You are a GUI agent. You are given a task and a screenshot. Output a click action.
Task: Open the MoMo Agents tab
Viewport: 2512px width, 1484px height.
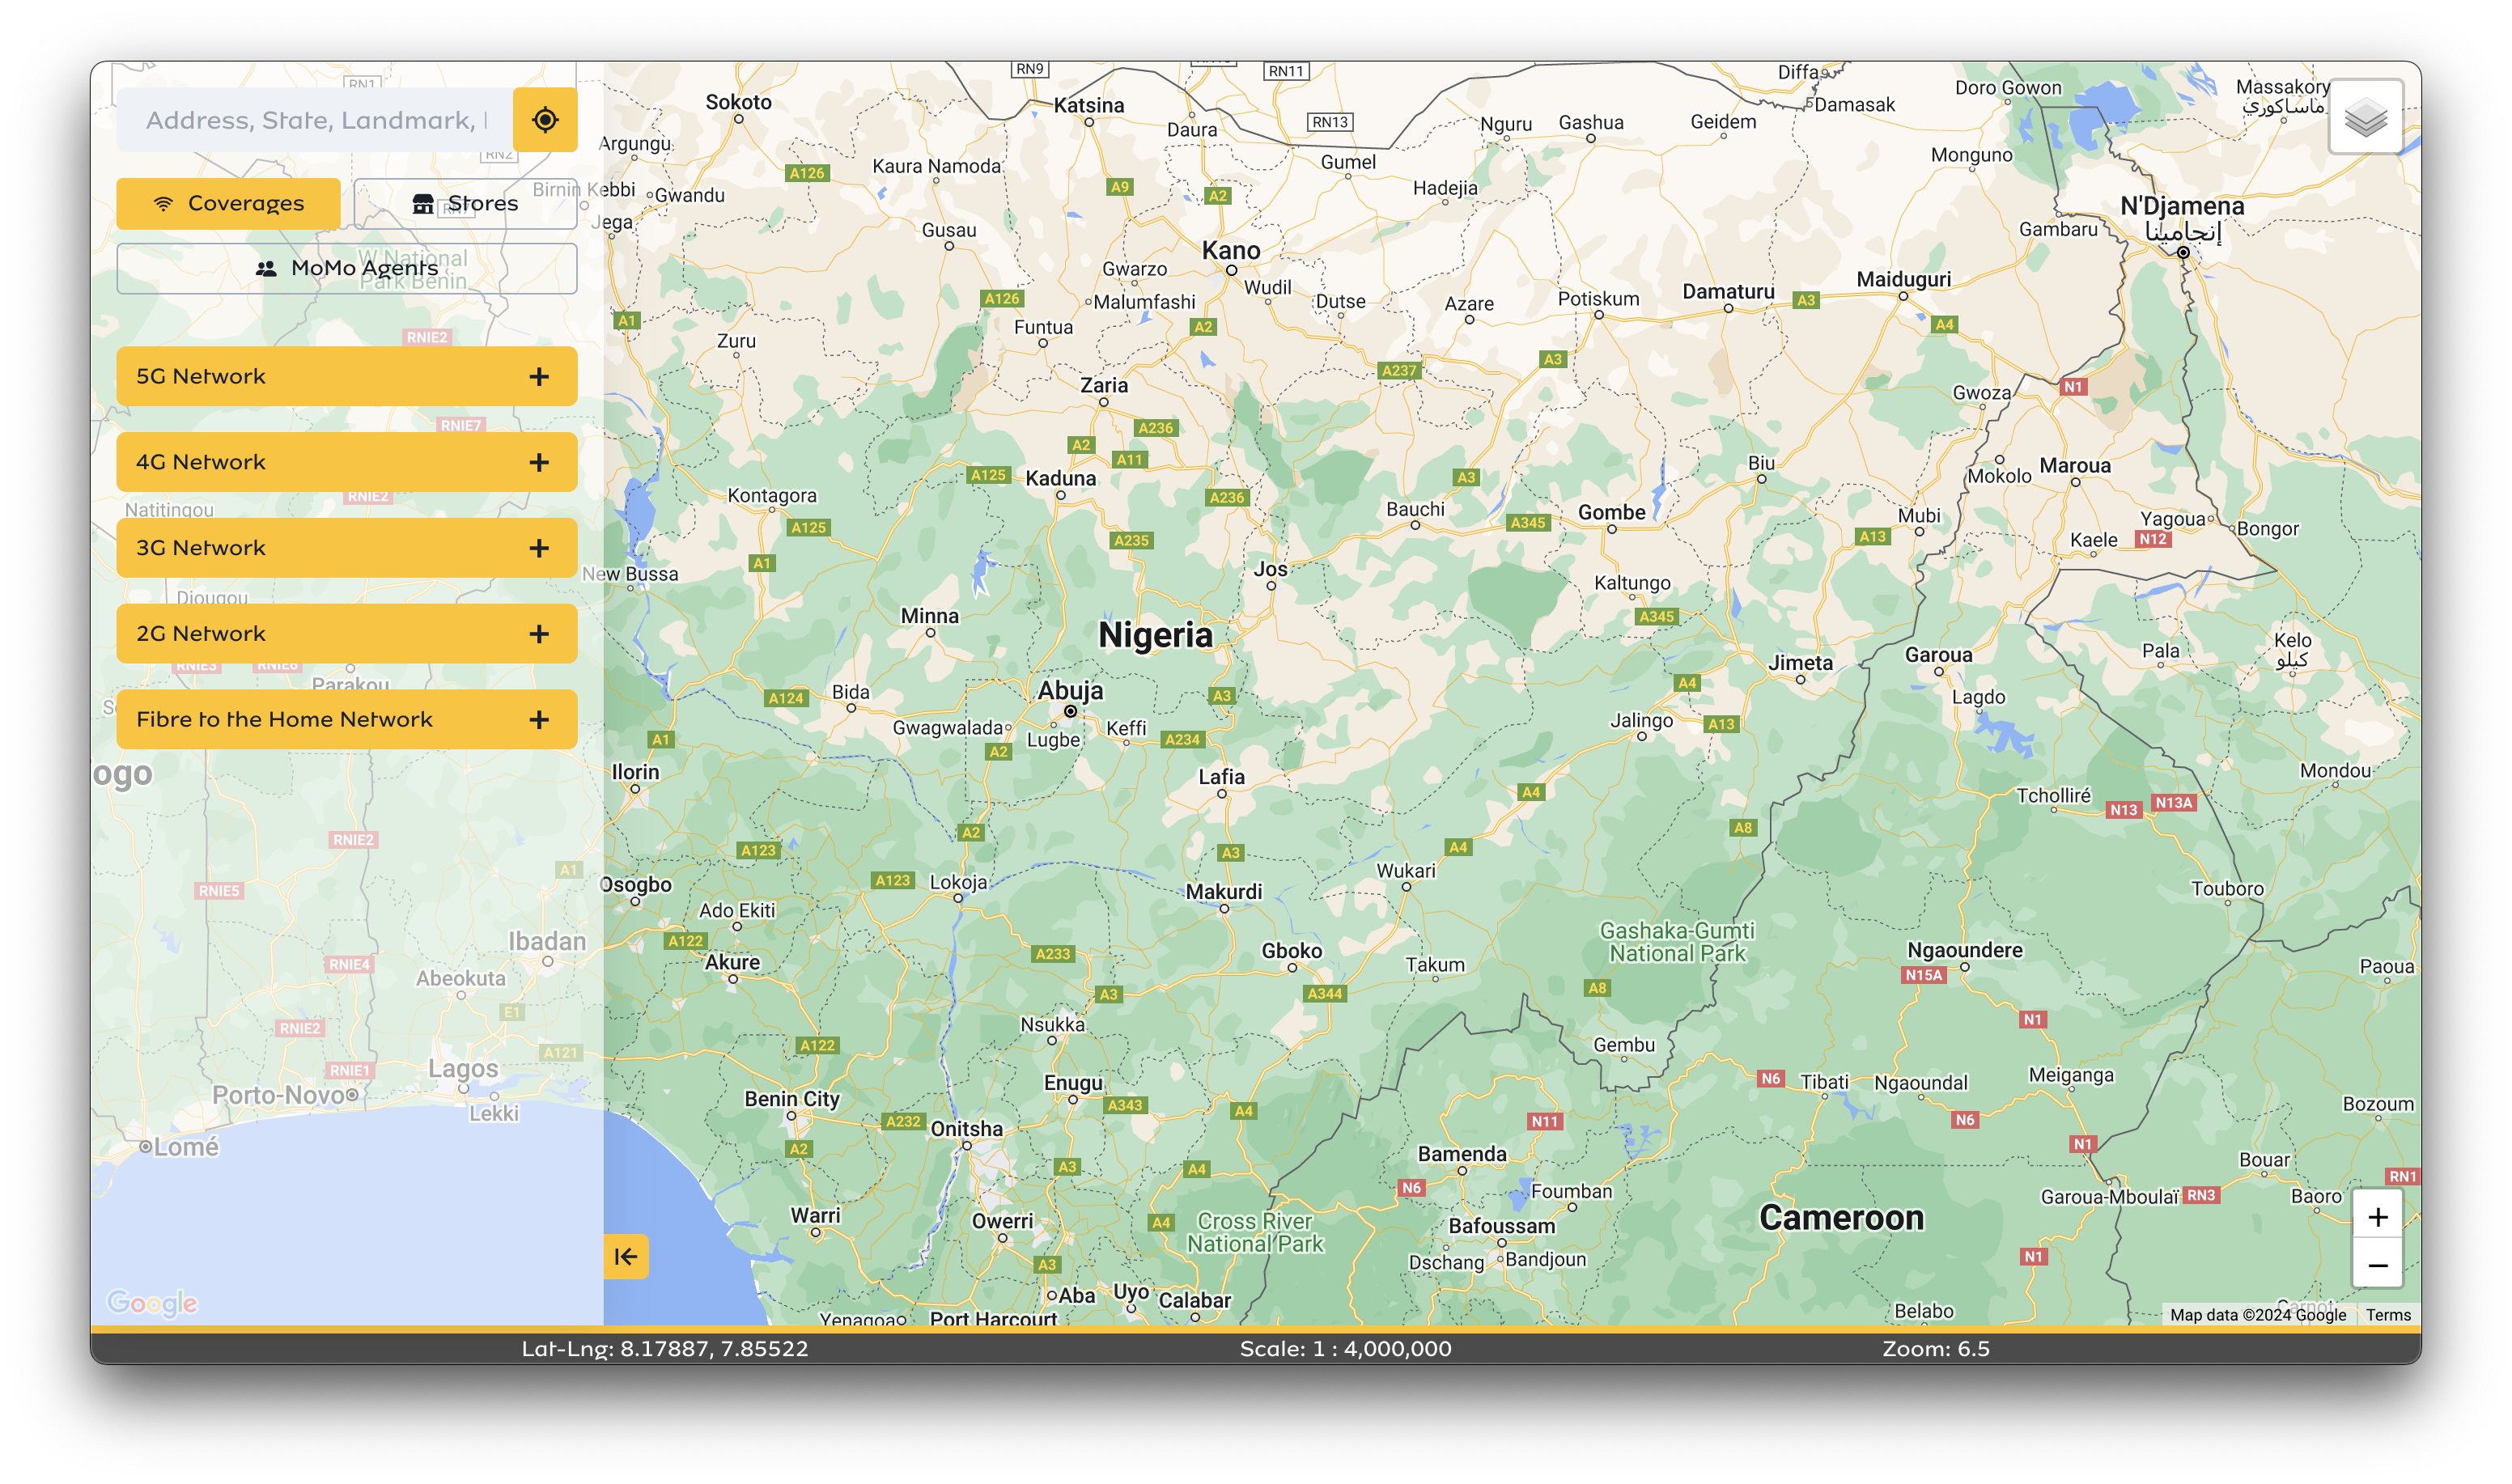pos(347,268)
